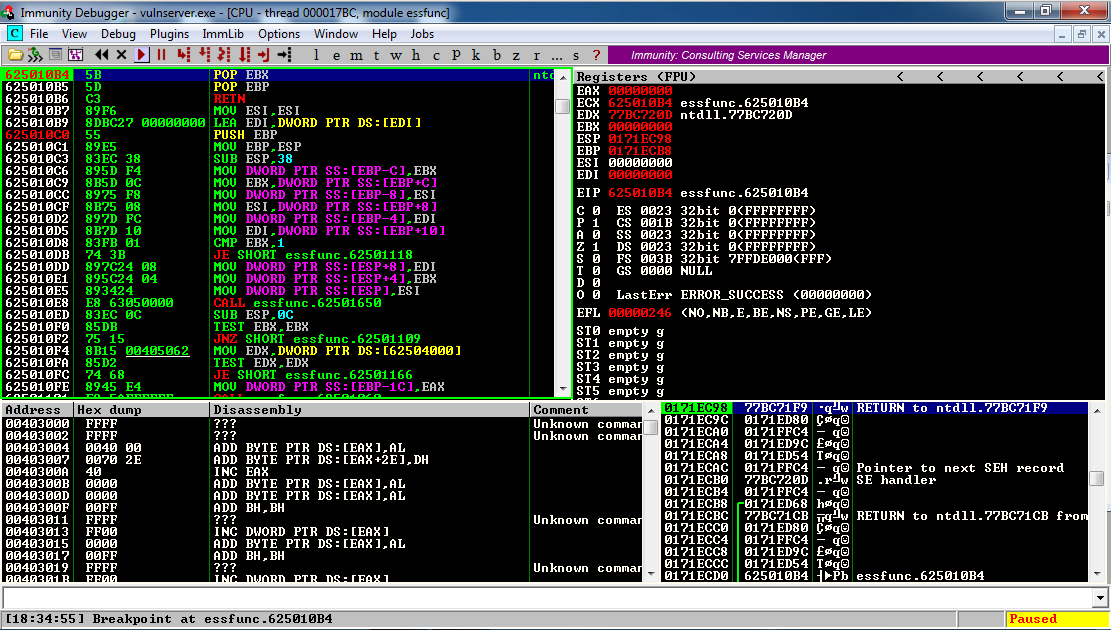Open breakpoints window with 'b' button
Image resolution: width=1111 pixels, height=630 pixels.
pyautogui.click(x=497, y=55)
